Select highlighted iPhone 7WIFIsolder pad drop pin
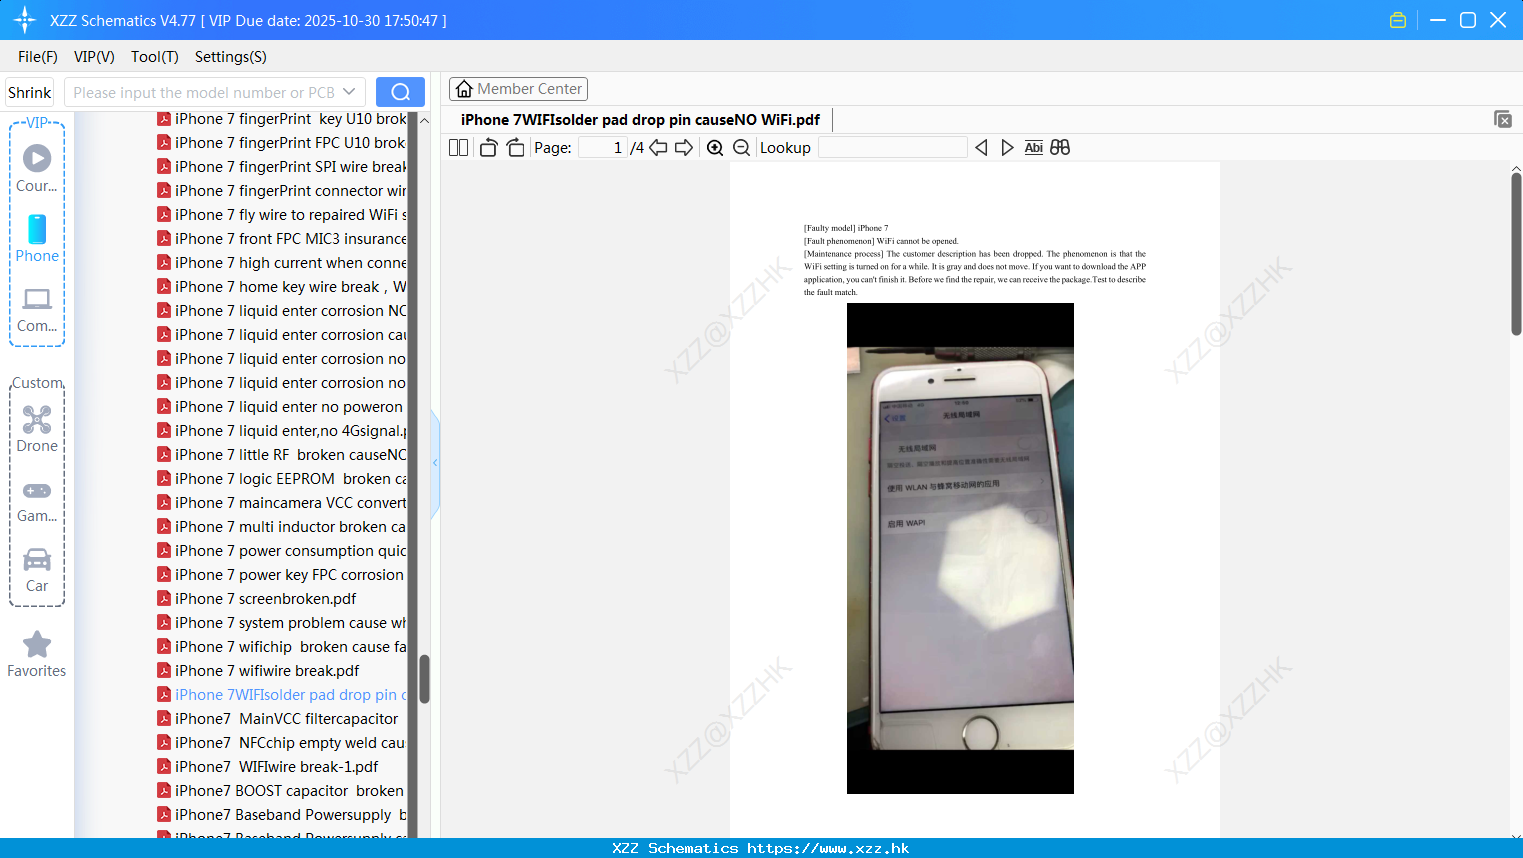 (x=282, y=695)
